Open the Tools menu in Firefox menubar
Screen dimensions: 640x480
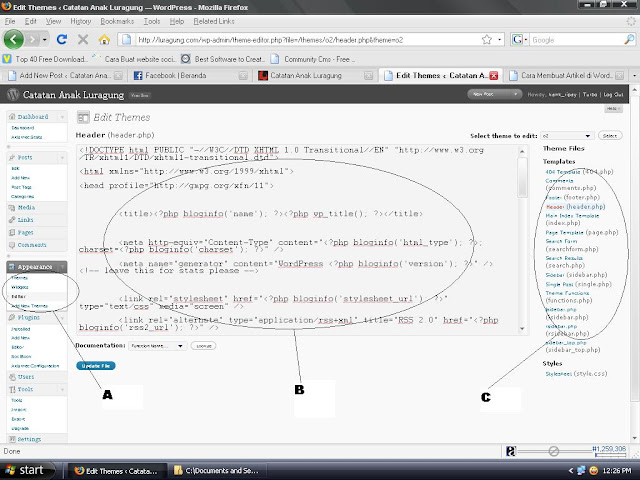[x=152, y=21]
